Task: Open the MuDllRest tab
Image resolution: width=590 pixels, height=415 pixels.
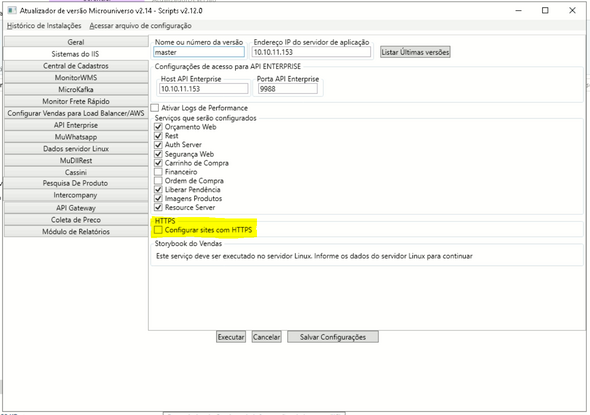Action: click(76, 160)
